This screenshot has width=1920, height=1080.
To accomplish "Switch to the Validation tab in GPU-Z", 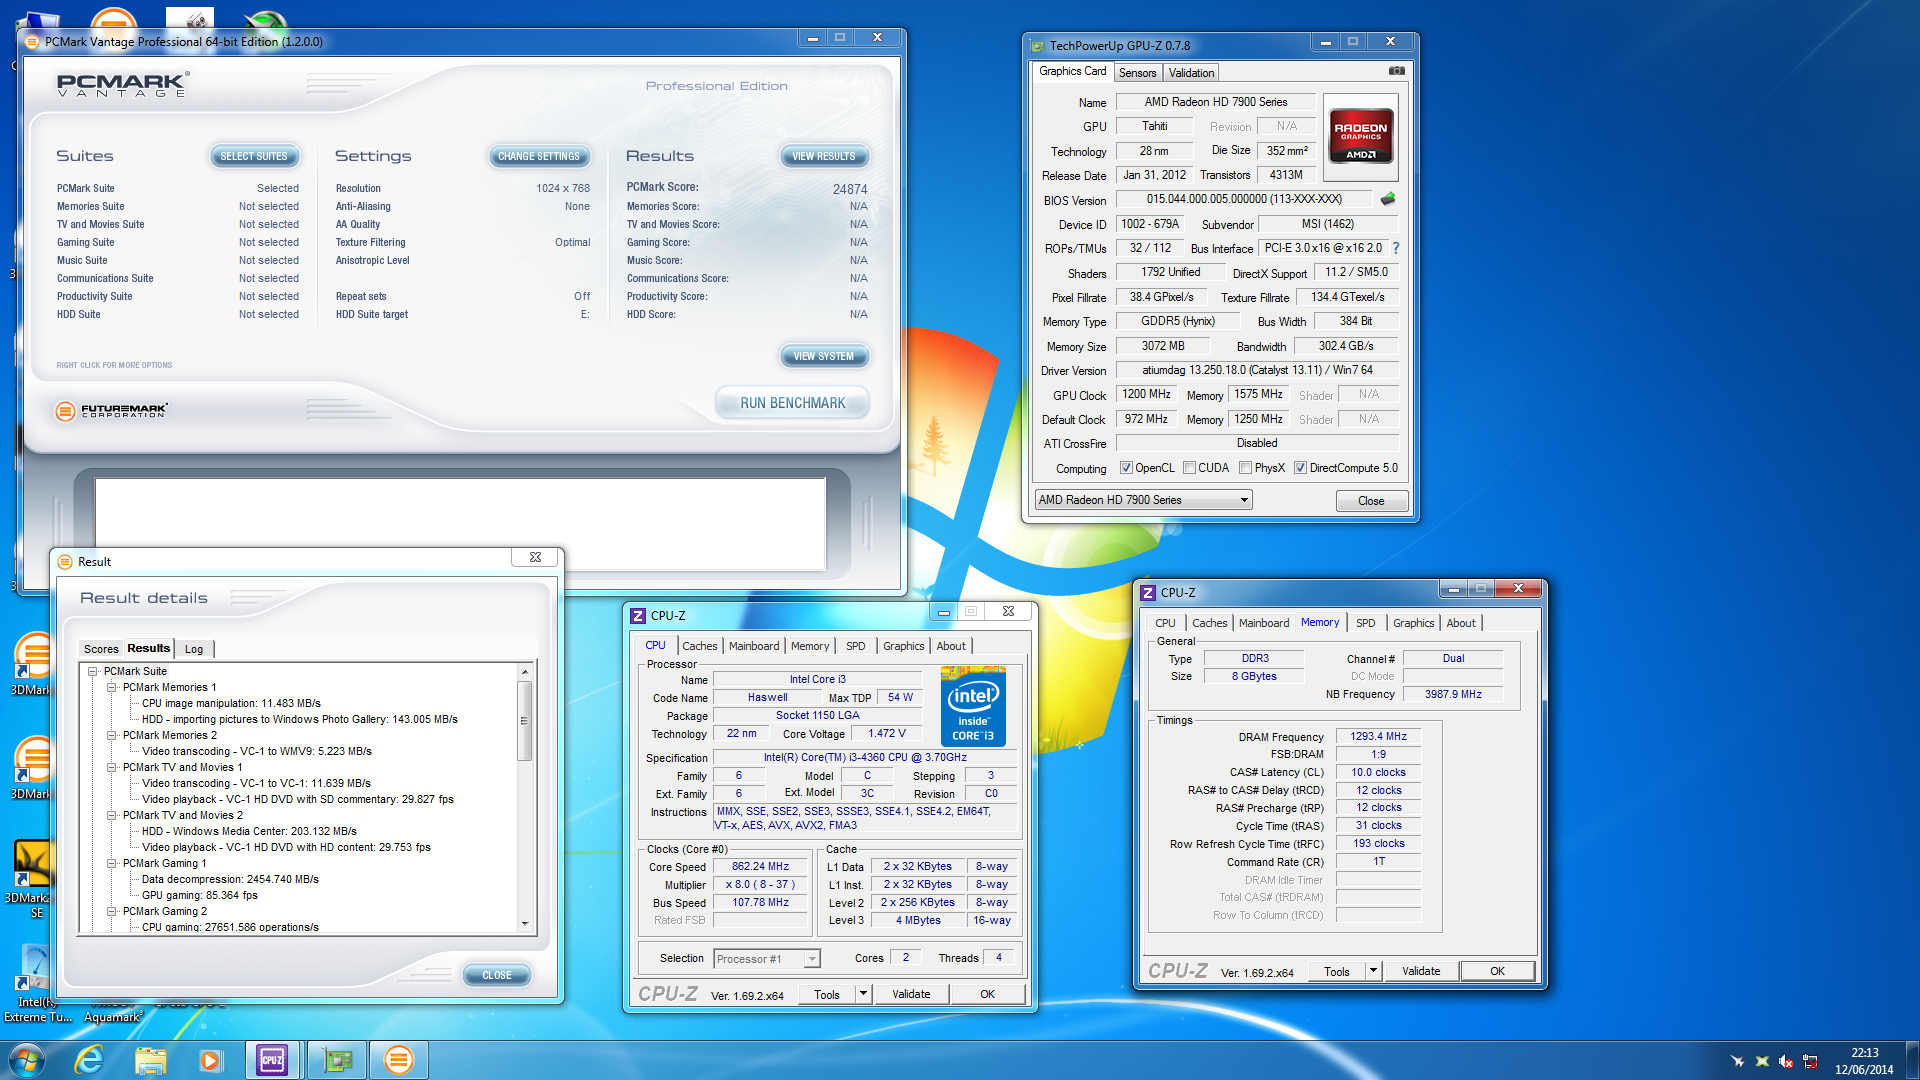I will (1191, 73).
